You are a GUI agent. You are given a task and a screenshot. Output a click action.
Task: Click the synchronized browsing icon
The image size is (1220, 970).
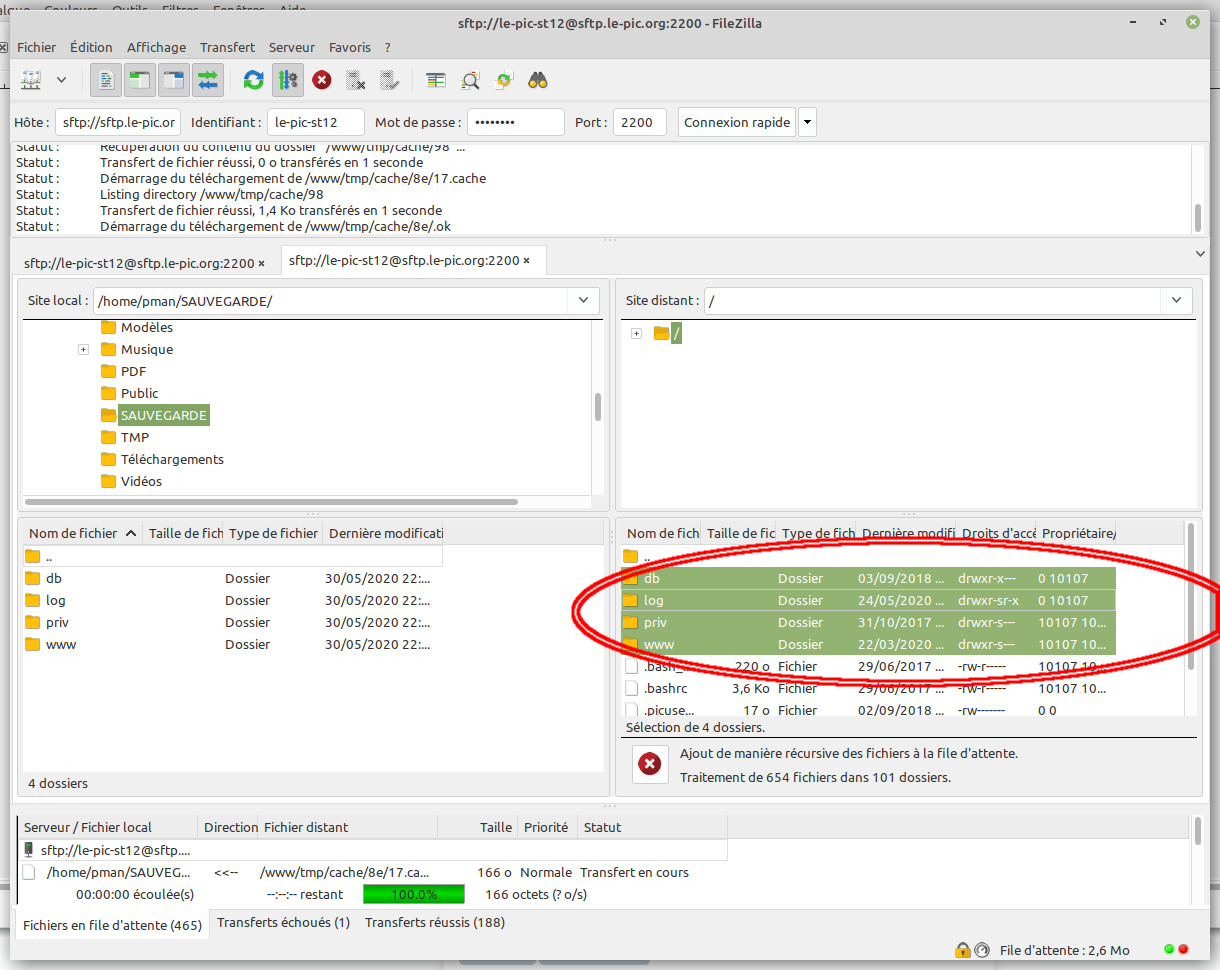(x=504, y=80)
